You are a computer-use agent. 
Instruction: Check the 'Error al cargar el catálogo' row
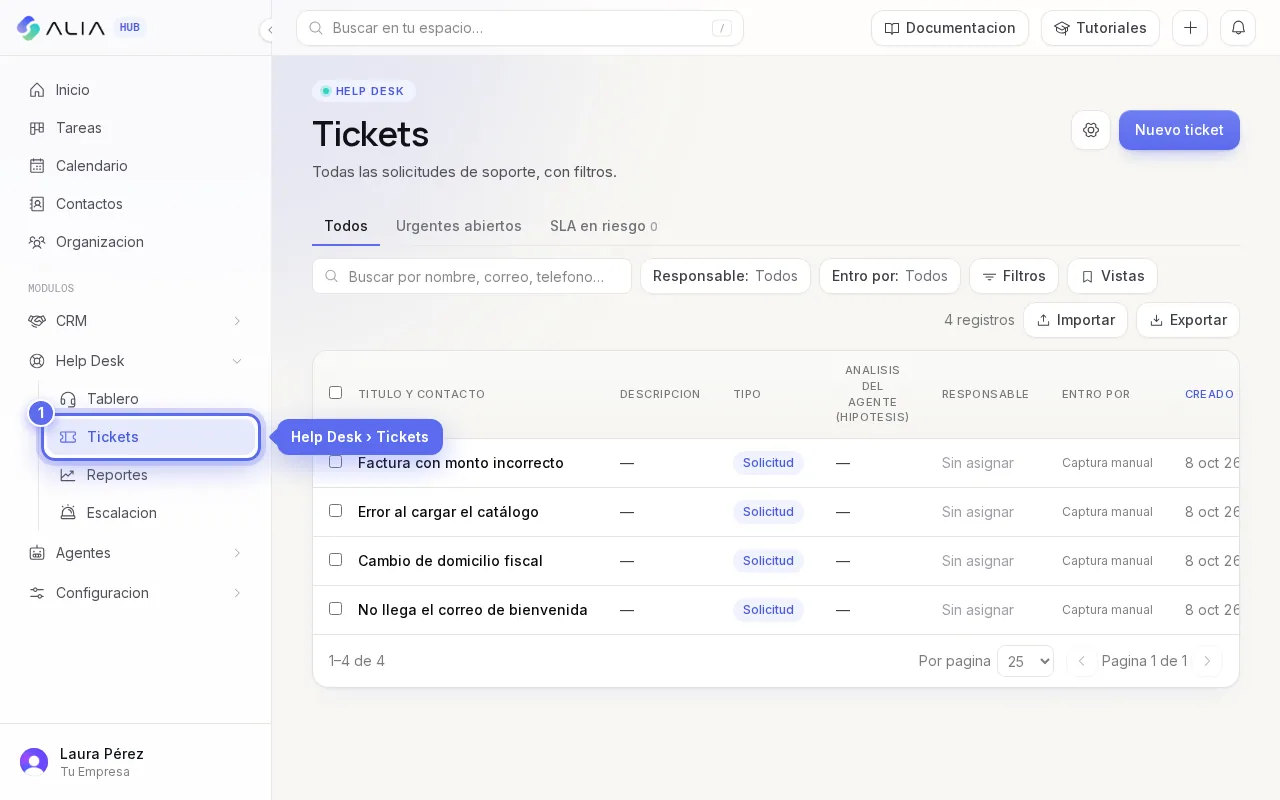[335, 511]
